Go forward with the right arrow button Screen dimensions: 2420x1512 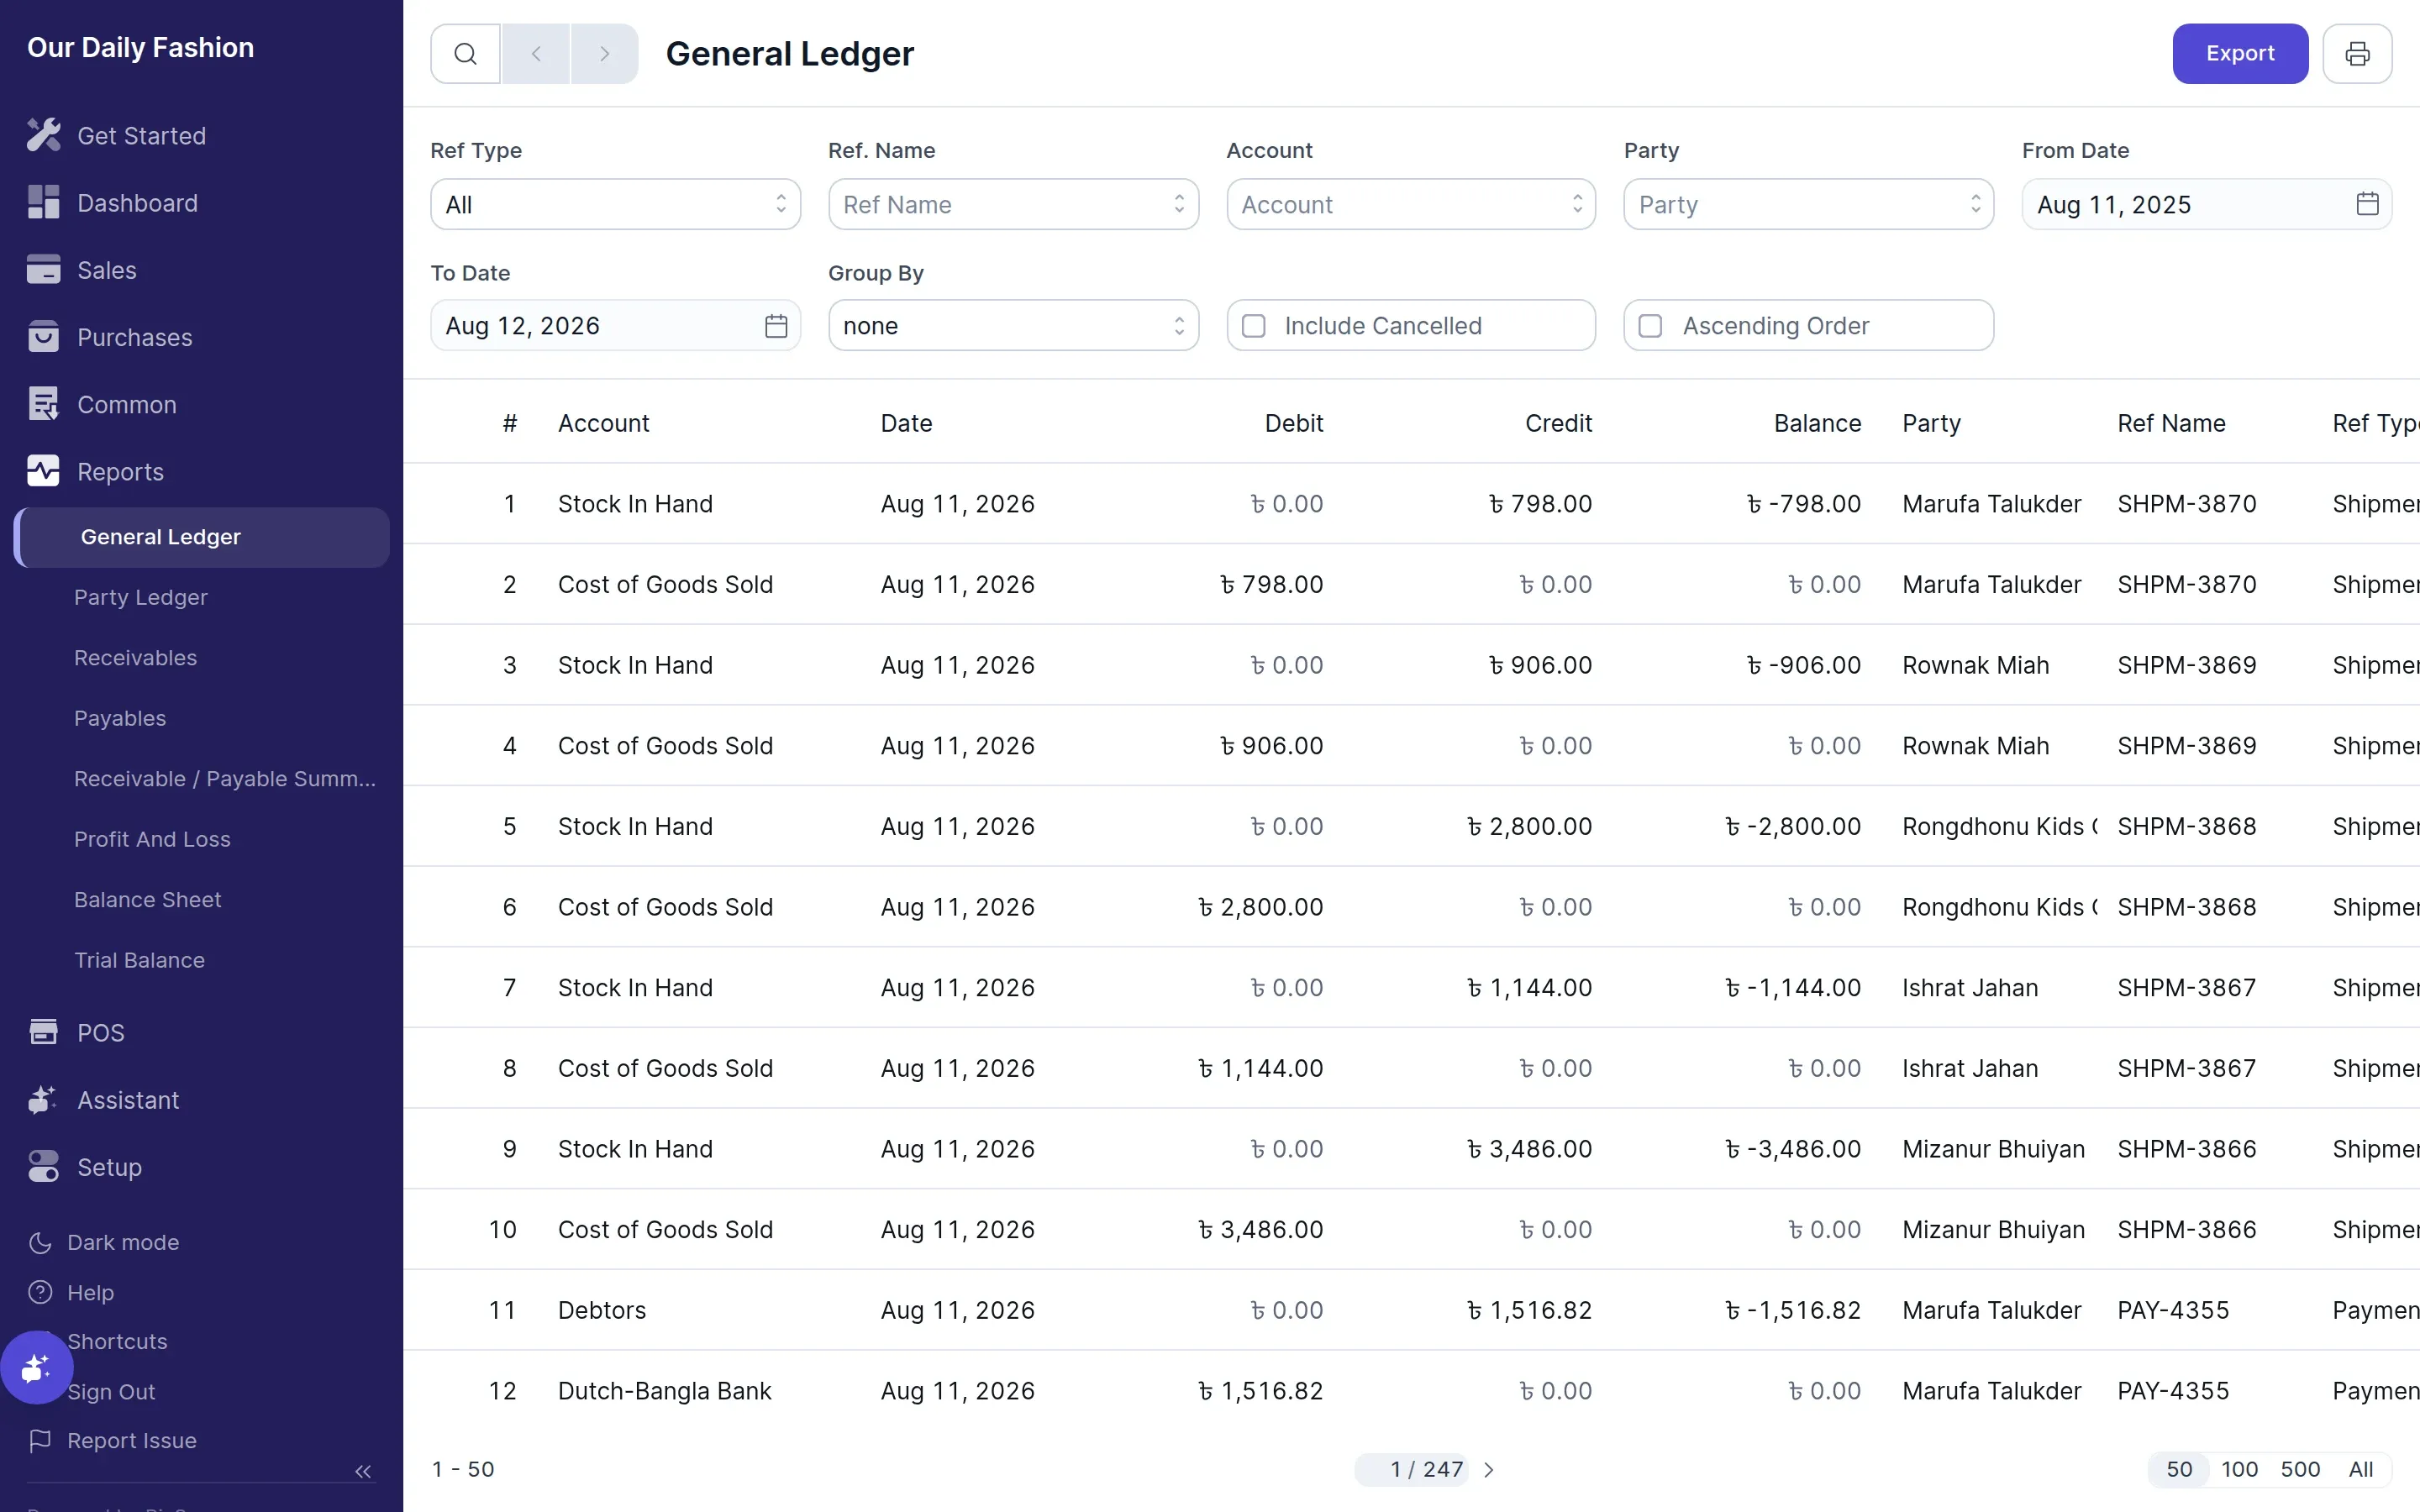pyautogui.click(x=604, y=54)
